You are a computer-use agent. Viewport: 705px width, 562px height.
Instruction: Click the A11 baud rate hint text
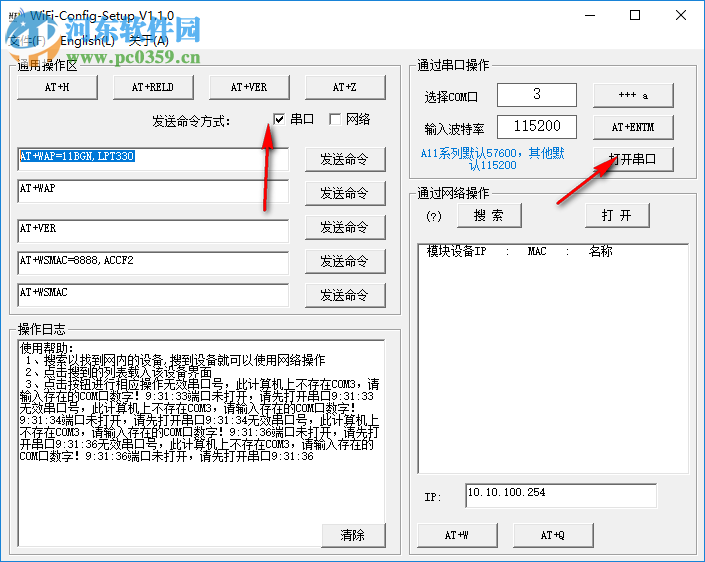tap(492, 159)
